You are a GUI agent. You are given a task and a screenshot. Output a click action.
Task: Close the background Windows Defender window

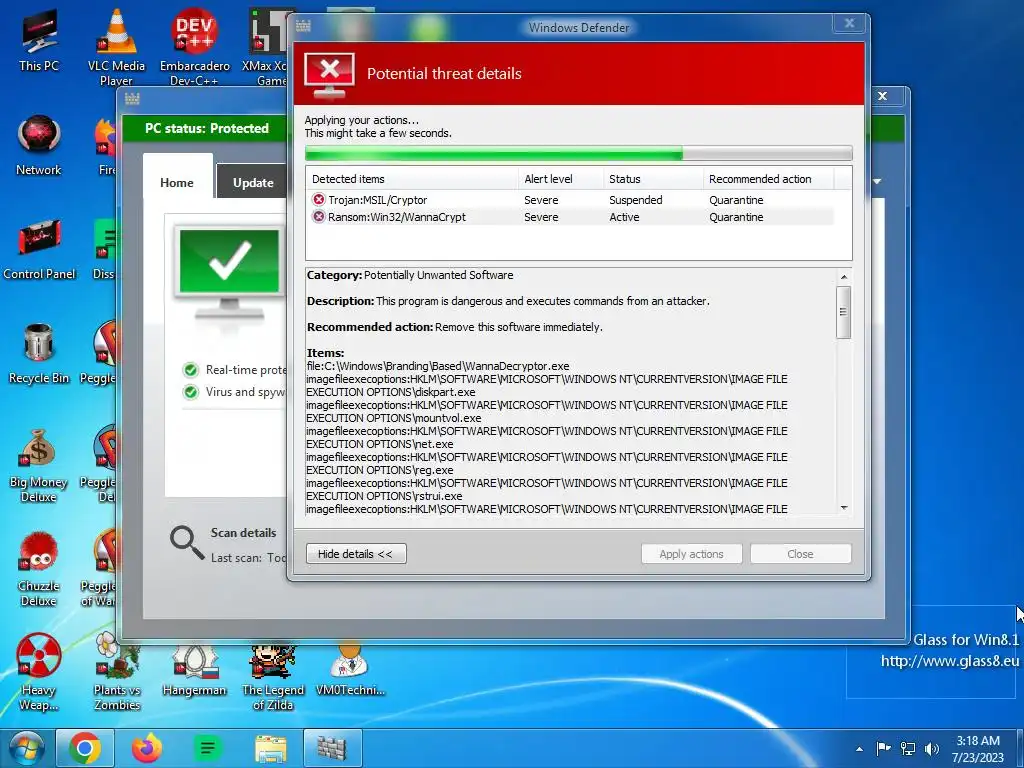pyautogui.click(x=883, y=96)
